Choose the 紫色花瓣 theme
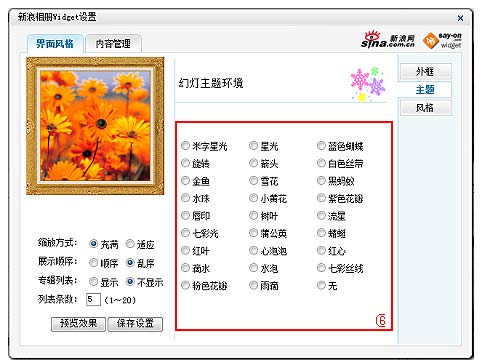The image size is (482, 362). point(321,198)
